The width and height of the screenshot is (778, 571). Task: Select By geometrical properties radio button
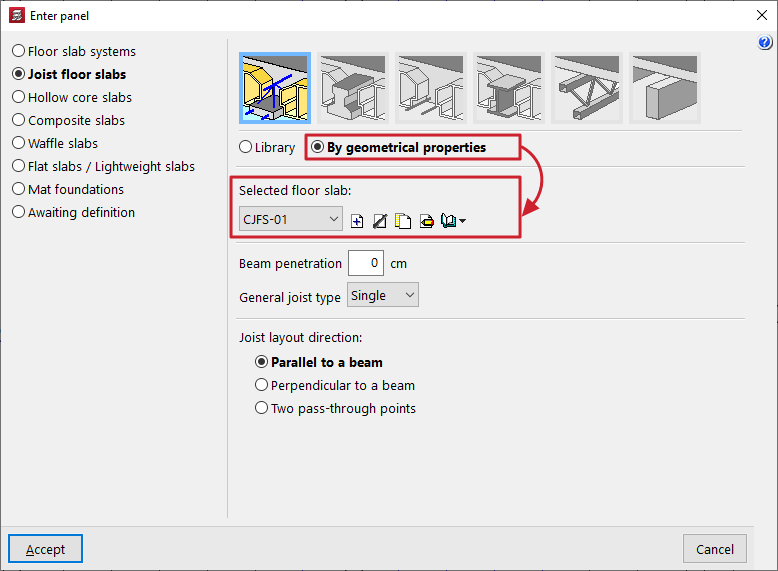(x=398, y=147)
